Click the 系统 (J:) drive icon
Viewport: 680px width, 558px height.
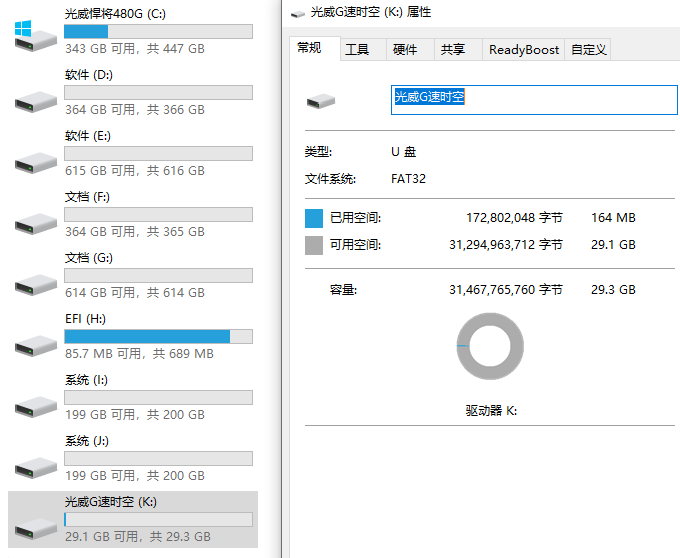[36, 468]
